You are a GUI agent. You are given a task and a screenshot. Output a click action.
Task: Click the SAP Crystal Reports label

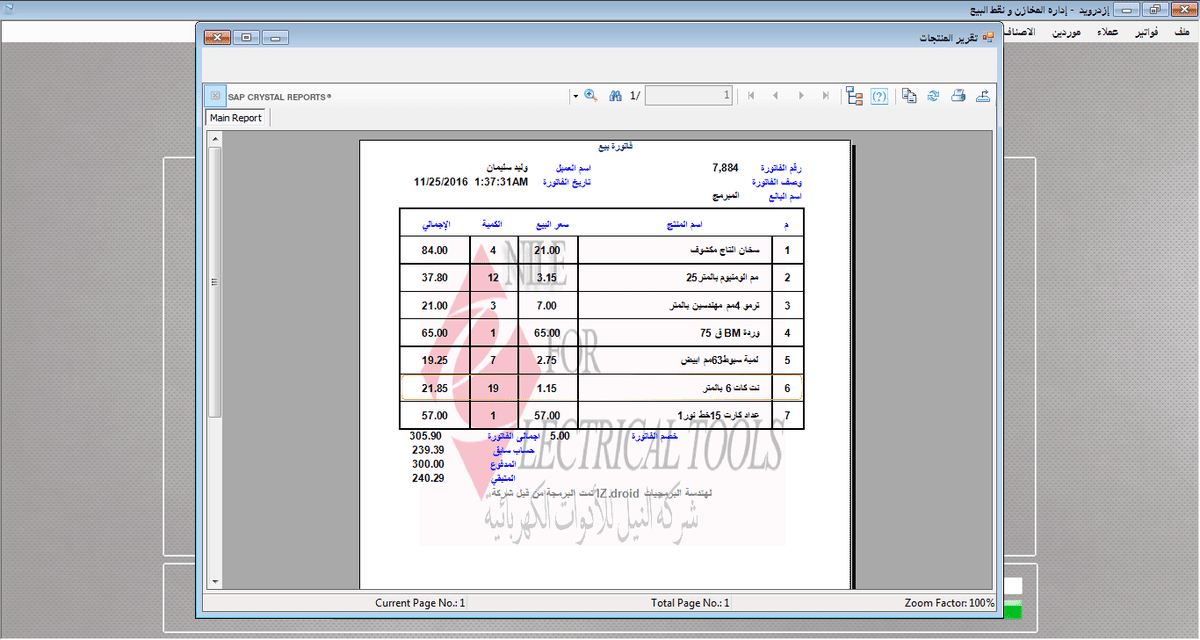click(x=280, y=97)
